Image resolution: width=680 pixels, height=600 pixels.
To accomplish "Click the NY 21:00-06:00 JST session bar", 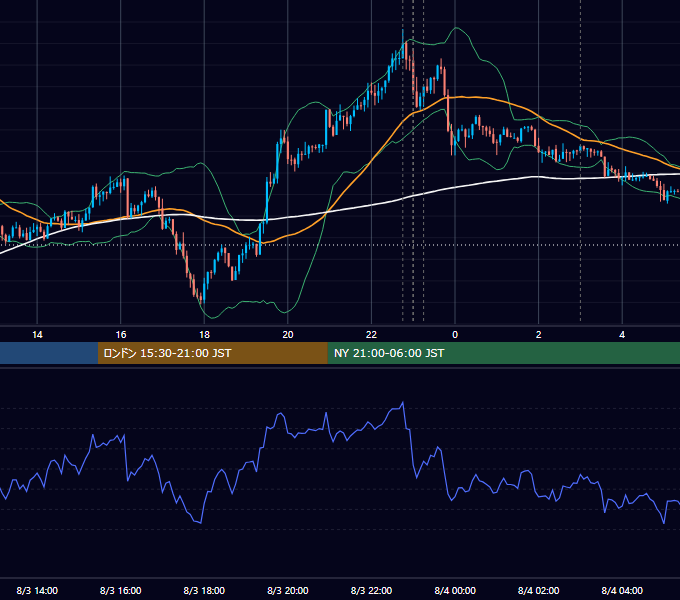I will click(x=503, y=353).
